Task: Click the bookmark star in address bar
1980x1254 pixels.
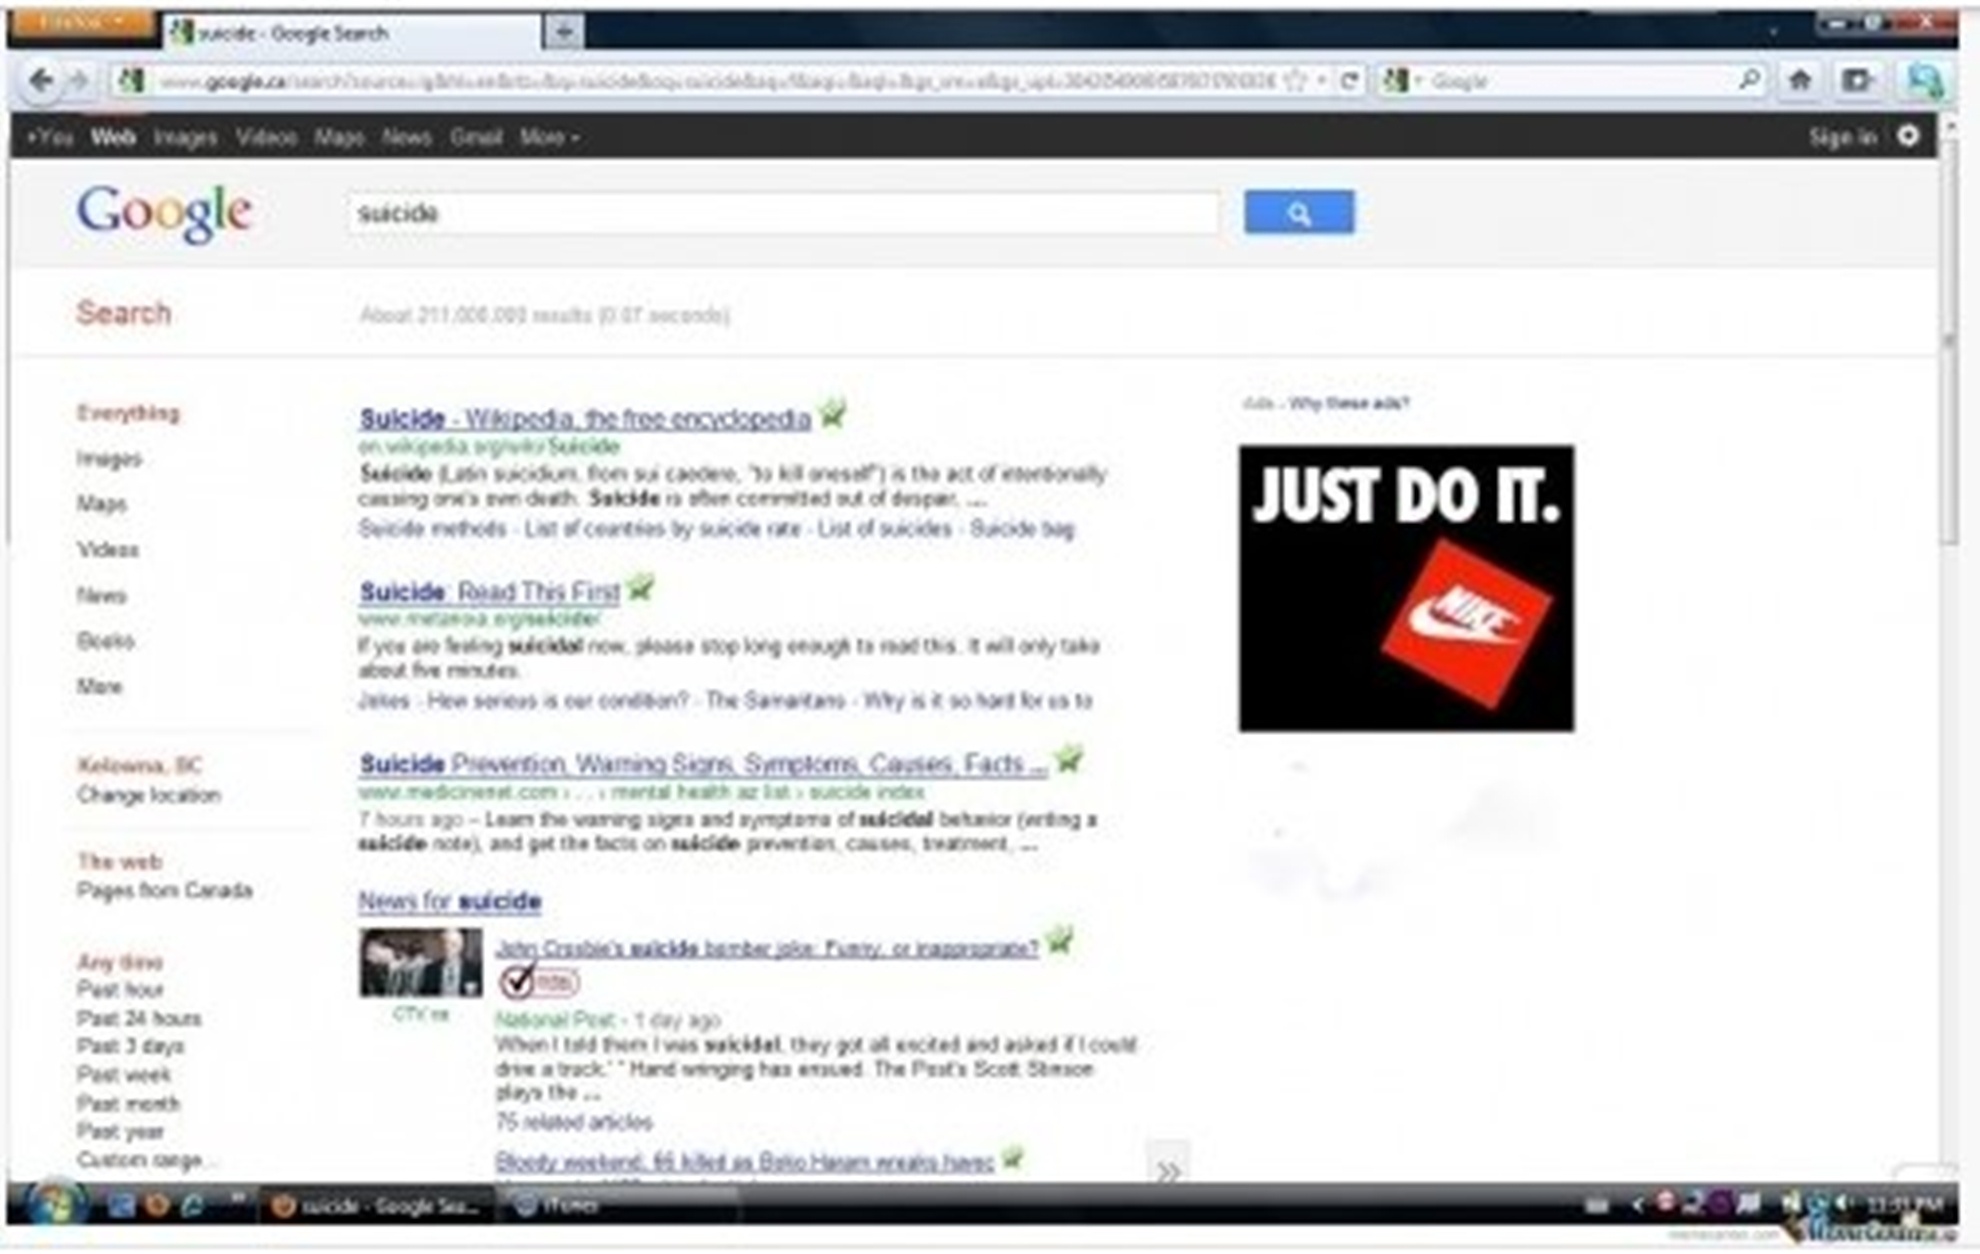Action: (1296, 81)
